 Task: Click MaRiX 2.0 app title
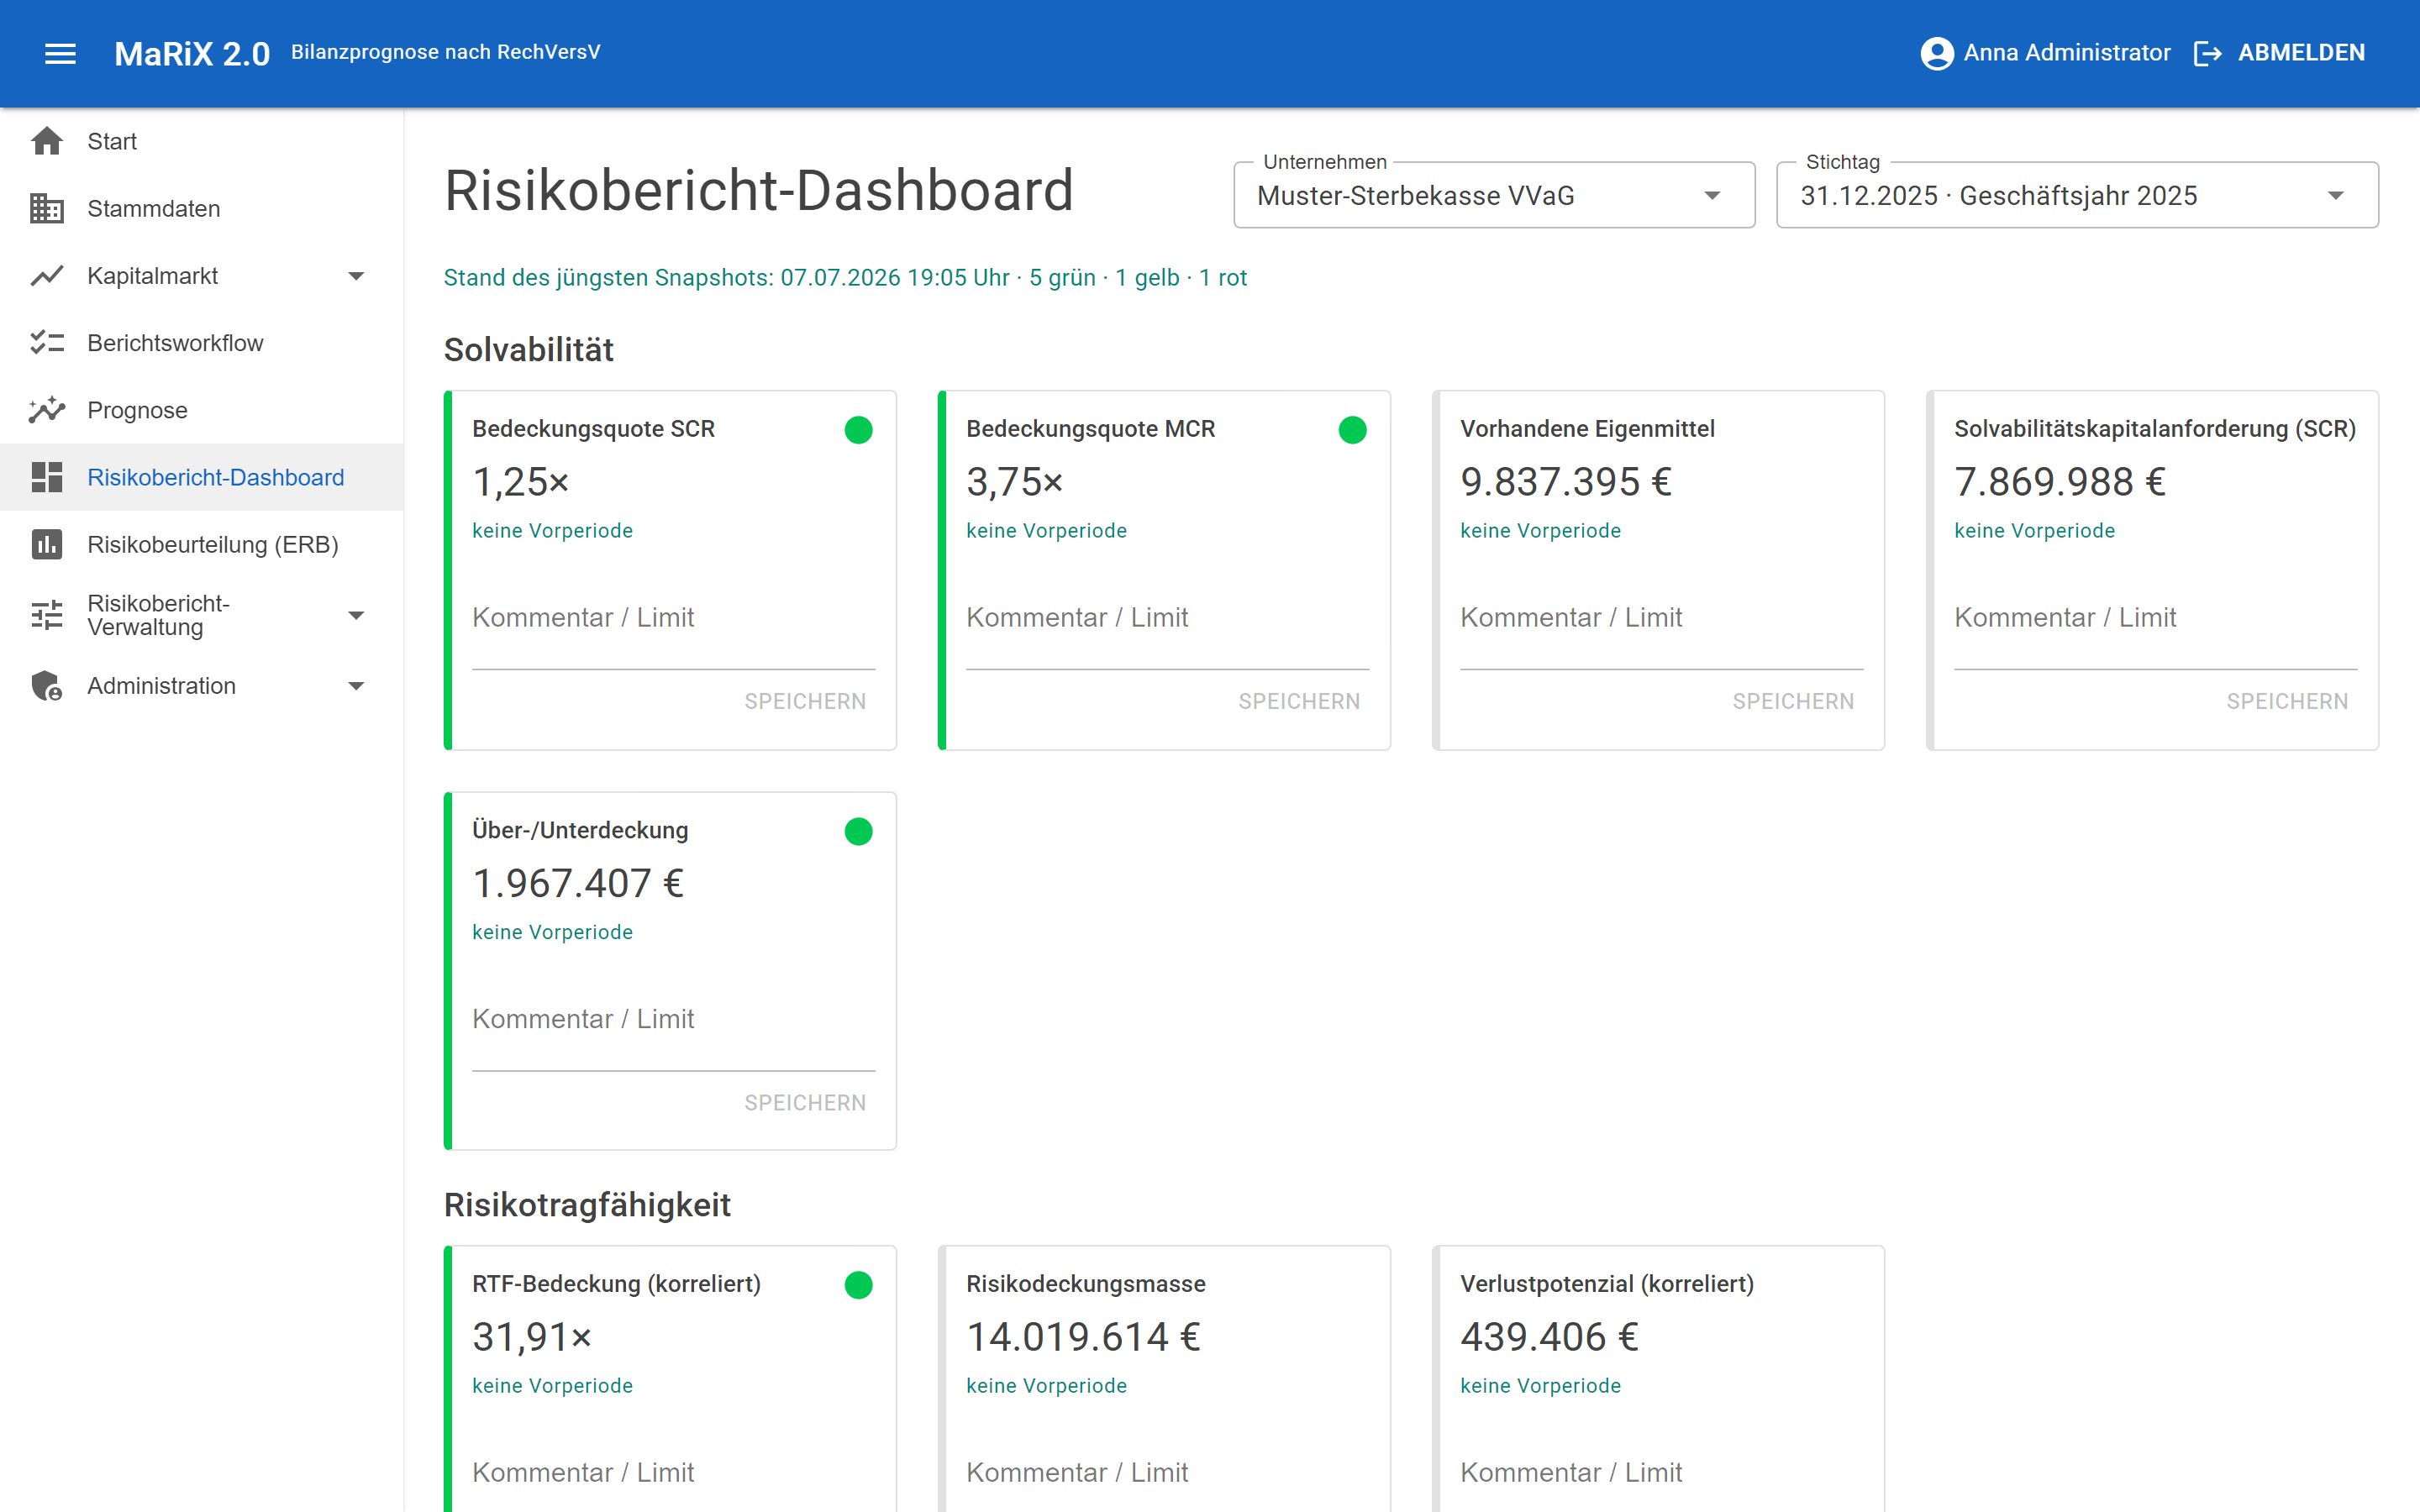[x=192, y=53]
